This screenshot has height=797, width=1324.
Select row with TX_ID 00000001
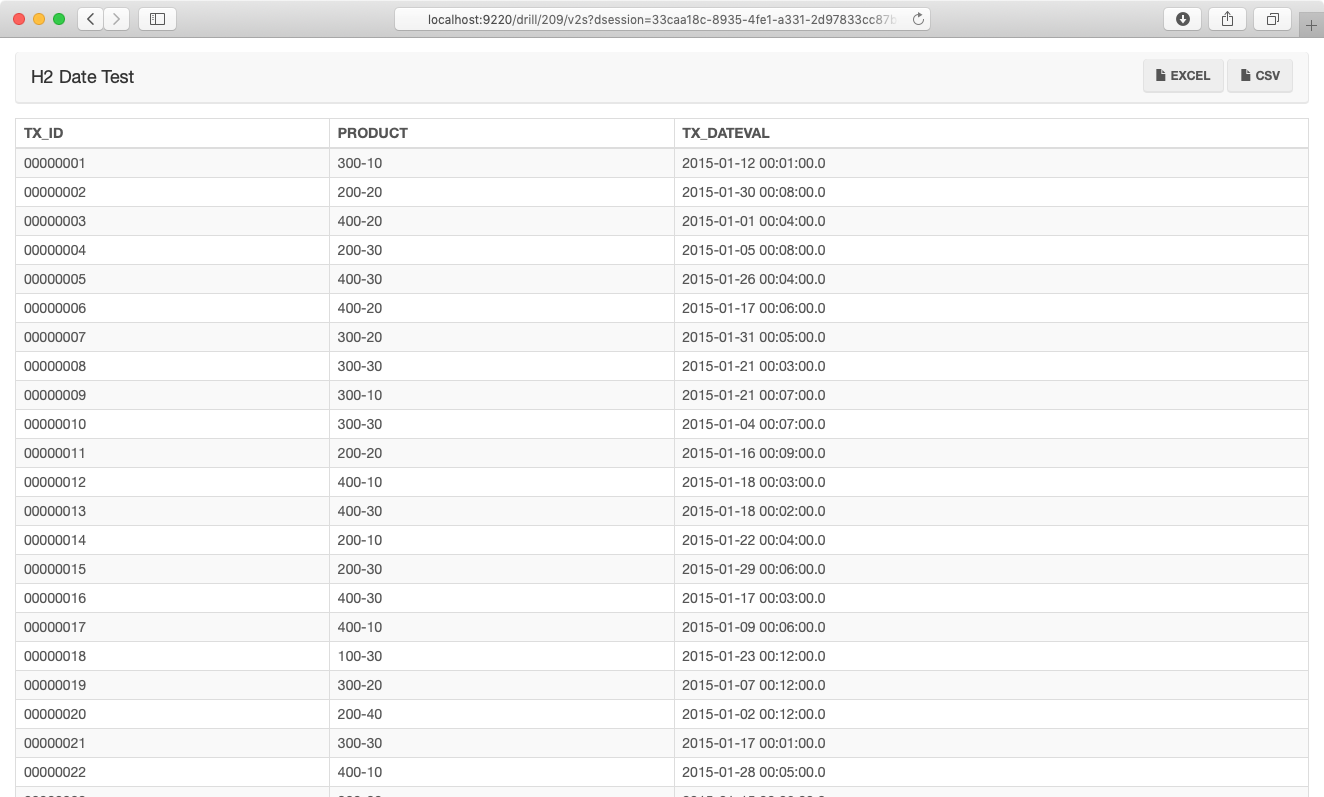(x=662, y=163)
